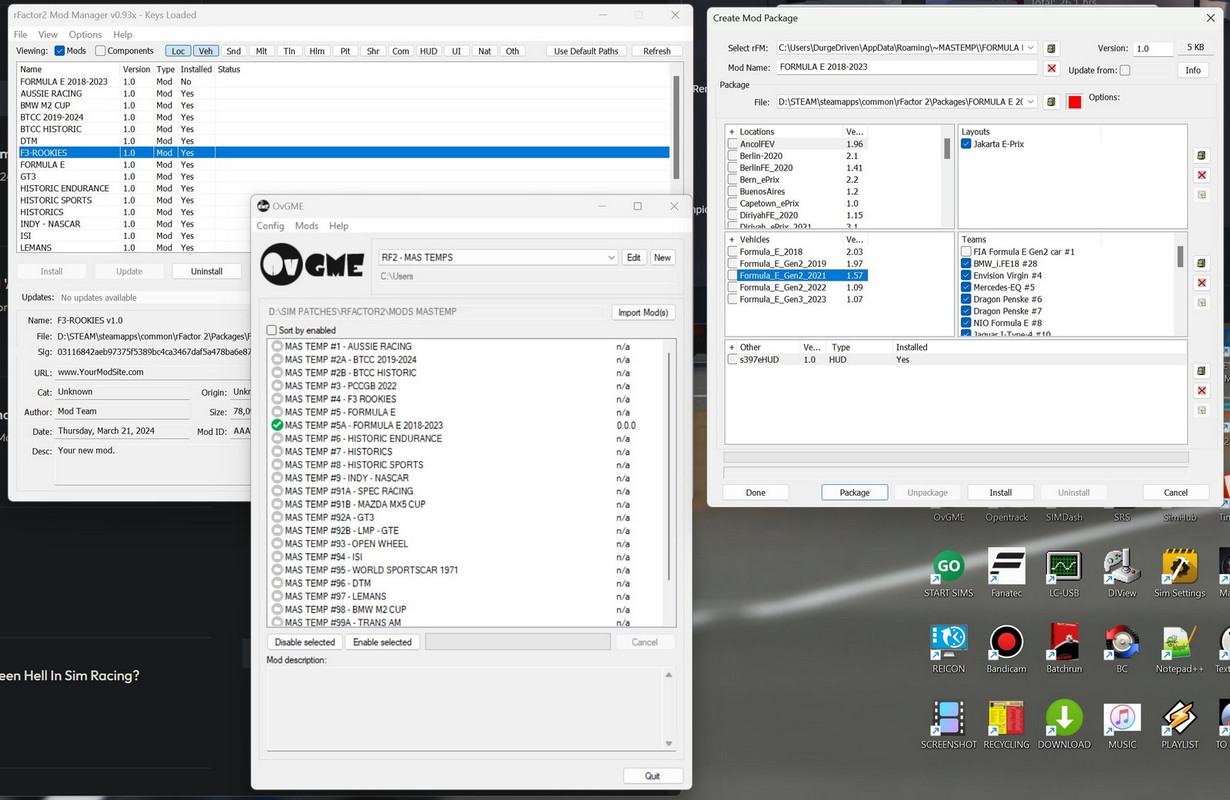Image resolution: width=1230 pixels, height=800 pixels.
Task: Toggle the Mods viewing checkbox in Mod Manager
Action: pyautogui.click(x=59, y=51)
